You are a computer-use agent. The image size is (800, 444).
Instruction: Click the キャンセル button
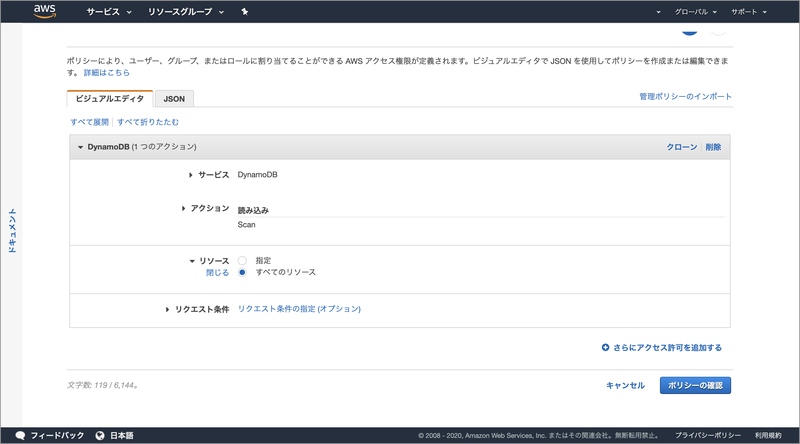click(626, 385)
